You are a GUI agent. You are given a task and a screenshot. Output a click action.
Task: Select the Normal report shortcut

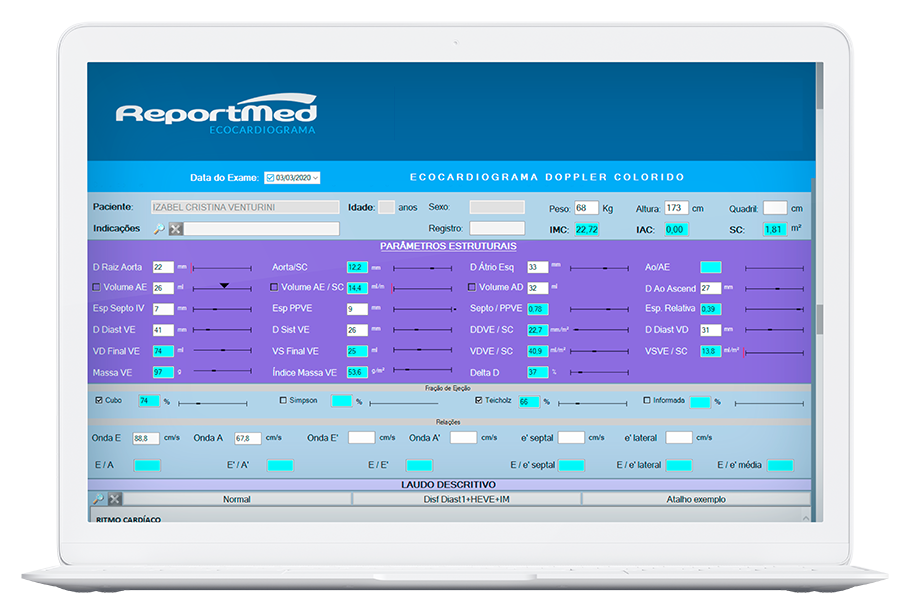[236, 499]
